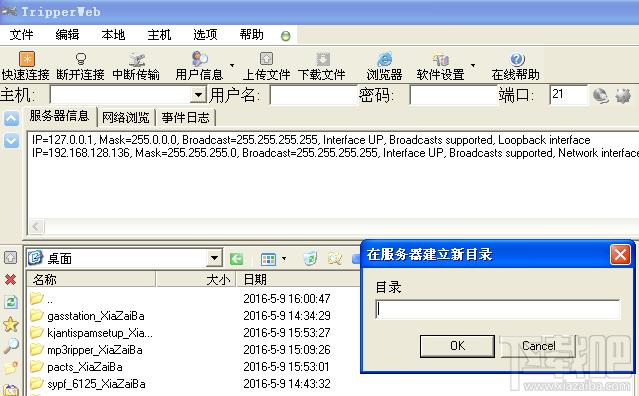Click the 端口 port field showing 21
Image resolution: width=639 pixels, height=396 pixels.
point(568,95)
